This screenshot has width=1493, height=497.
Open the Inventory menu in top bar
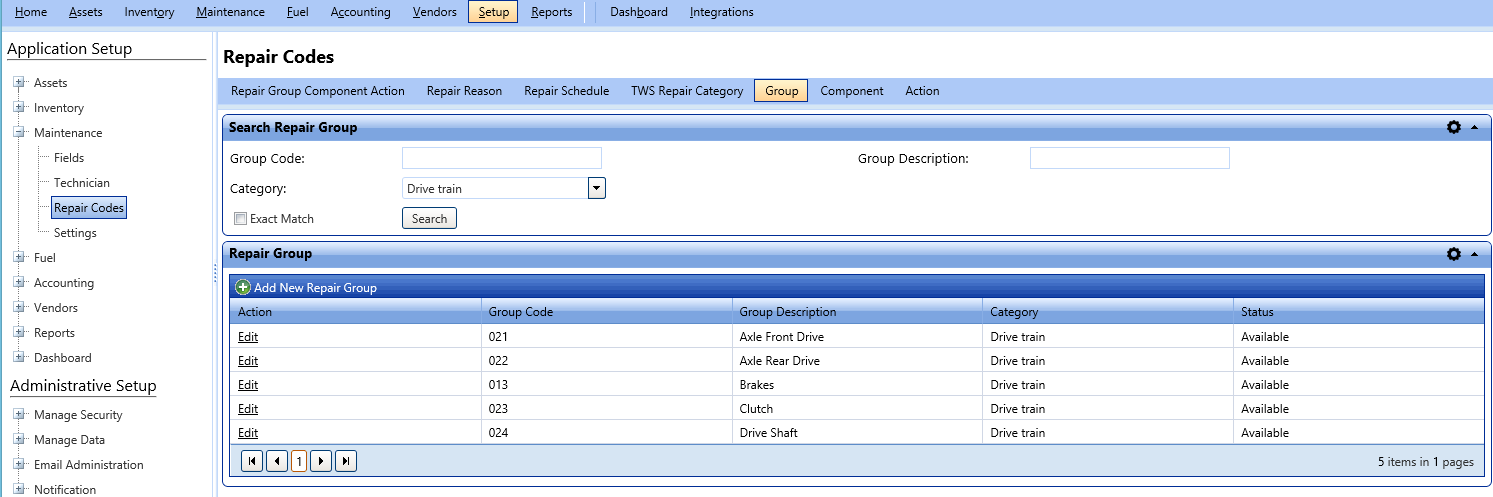(149, 12)
